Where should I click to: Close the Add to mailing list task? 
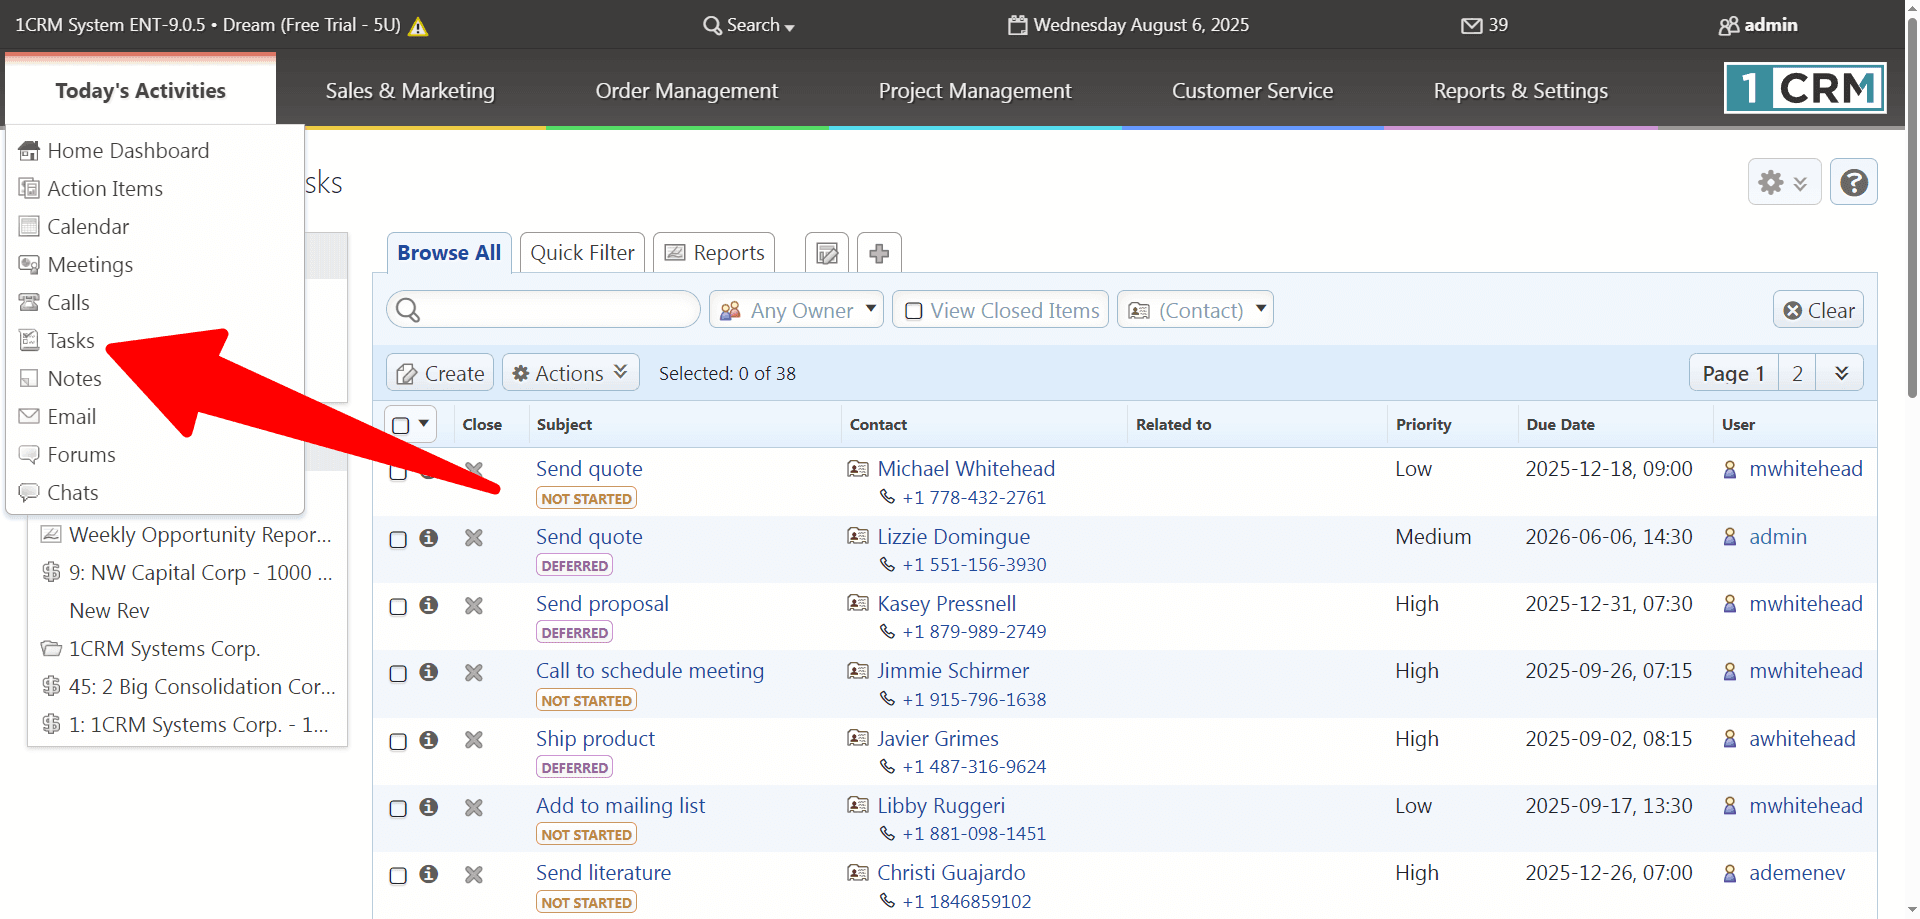tap(474, 808)
